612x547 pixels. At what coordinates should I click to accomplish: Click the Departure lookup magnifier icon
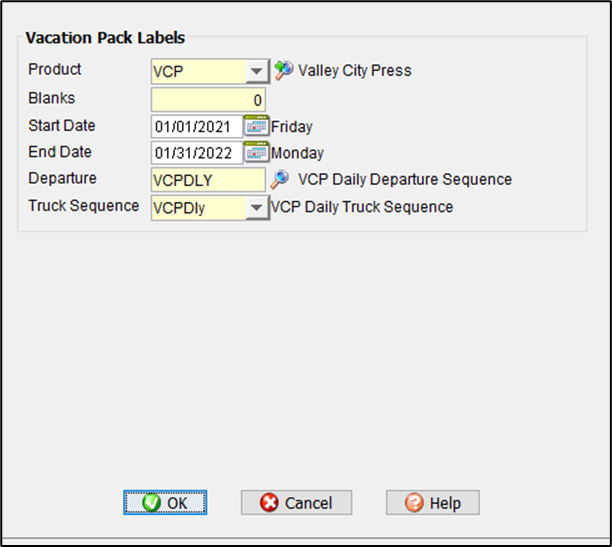(280, 180)
